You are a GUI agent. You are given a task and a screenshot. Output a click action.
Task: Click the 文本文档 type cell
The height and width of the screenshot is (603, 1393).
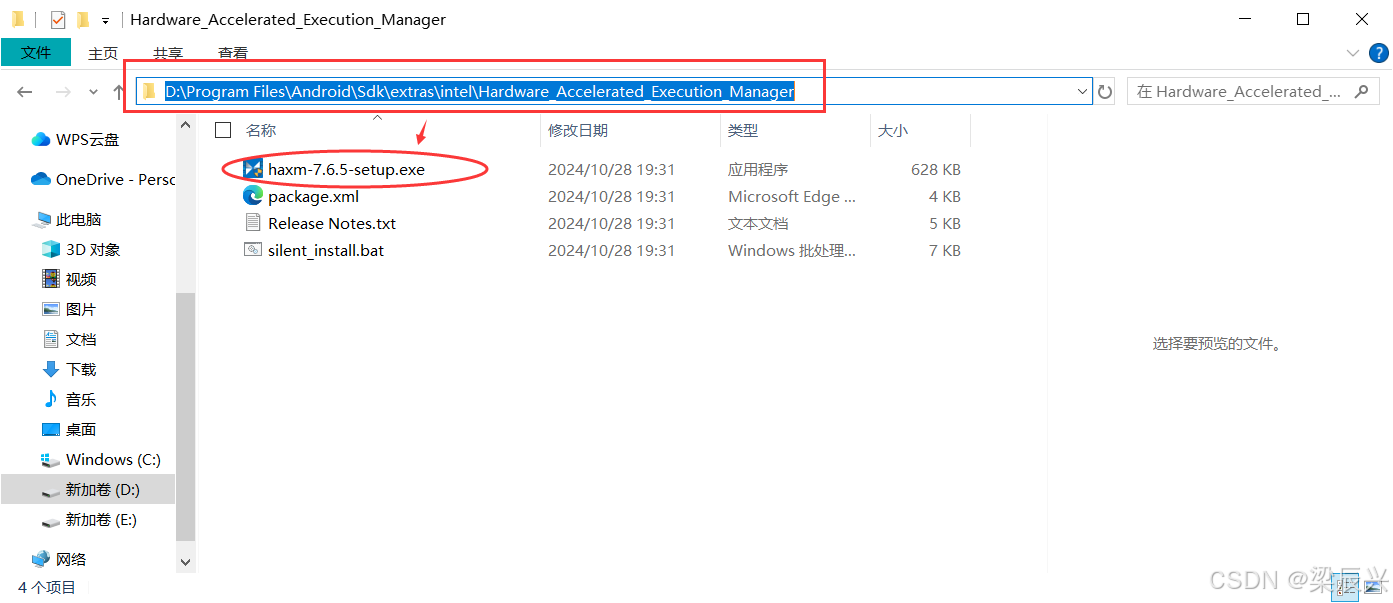758,223
